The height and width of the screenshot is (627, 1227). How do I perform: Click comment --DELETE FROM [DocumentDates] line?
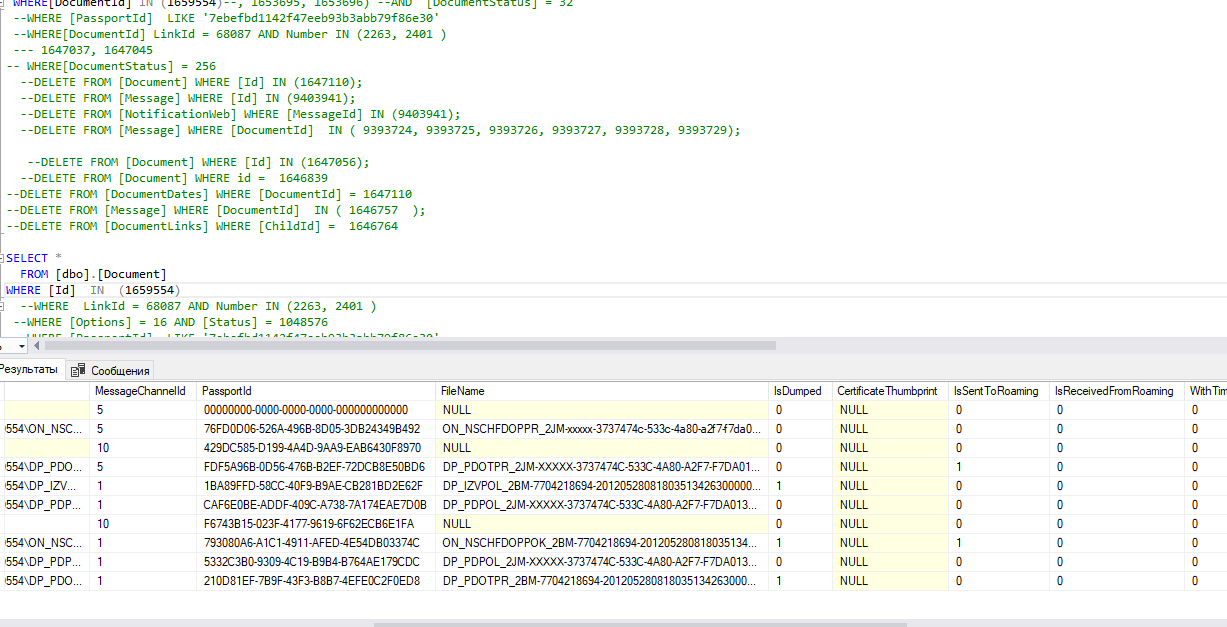[209, 194]
